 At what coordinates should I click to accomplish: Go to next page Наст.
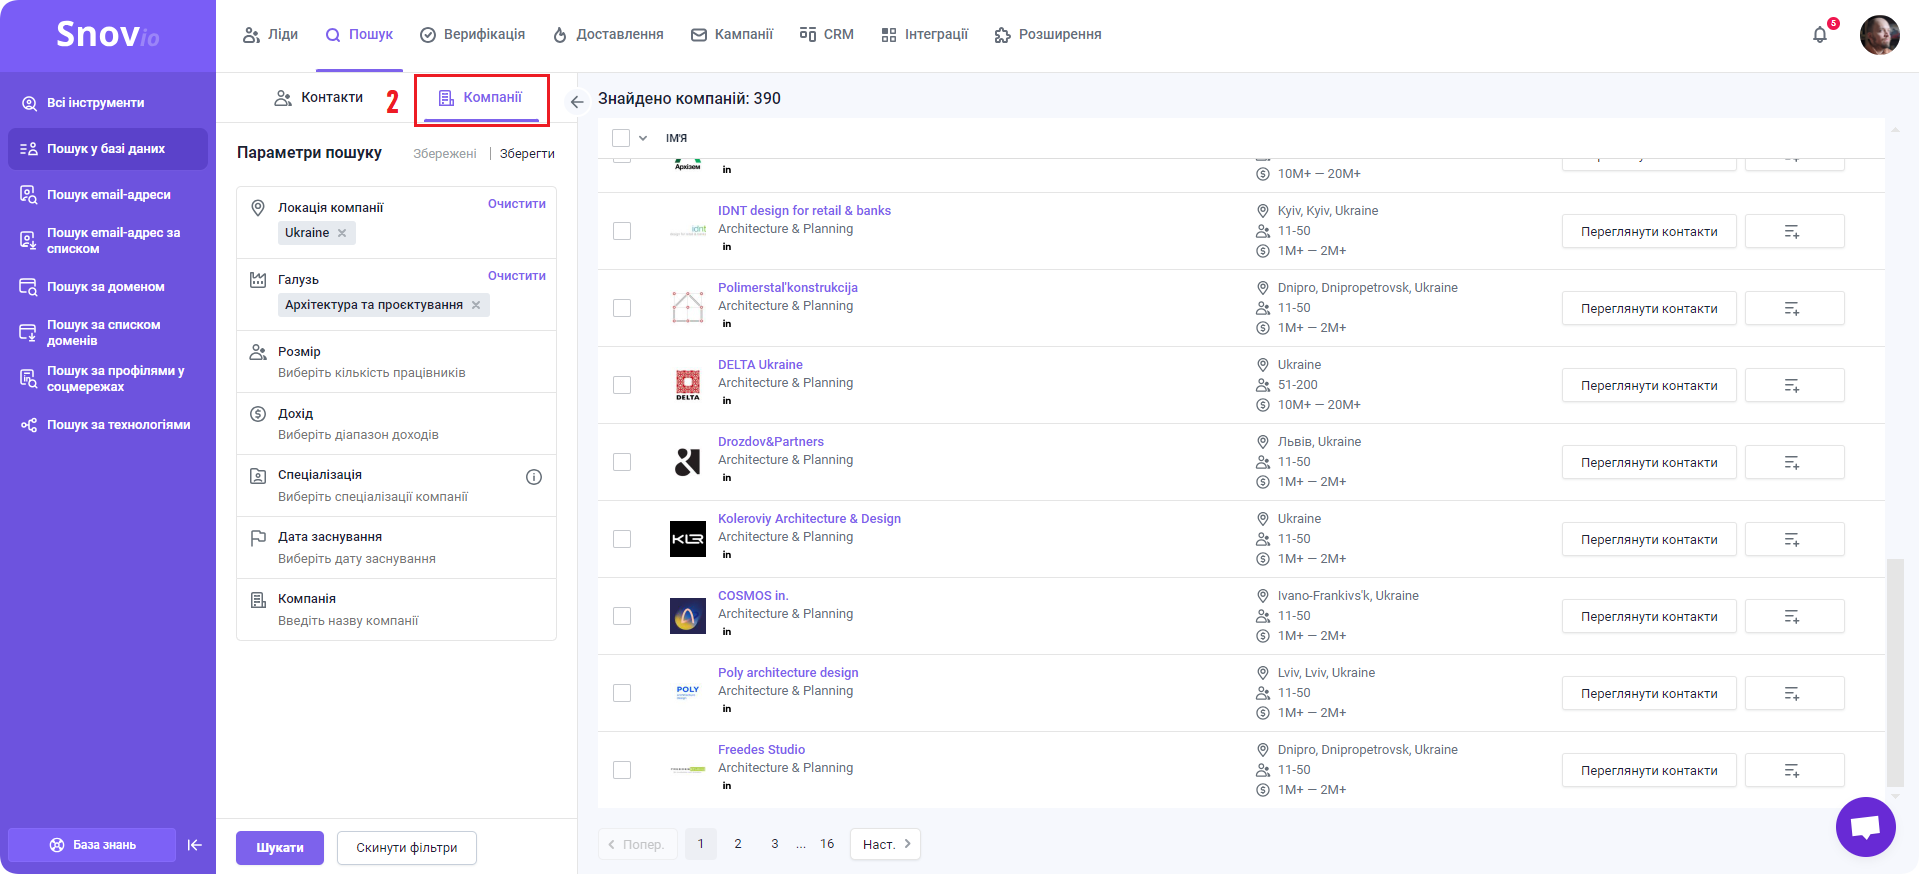click(x=886, y=844)
